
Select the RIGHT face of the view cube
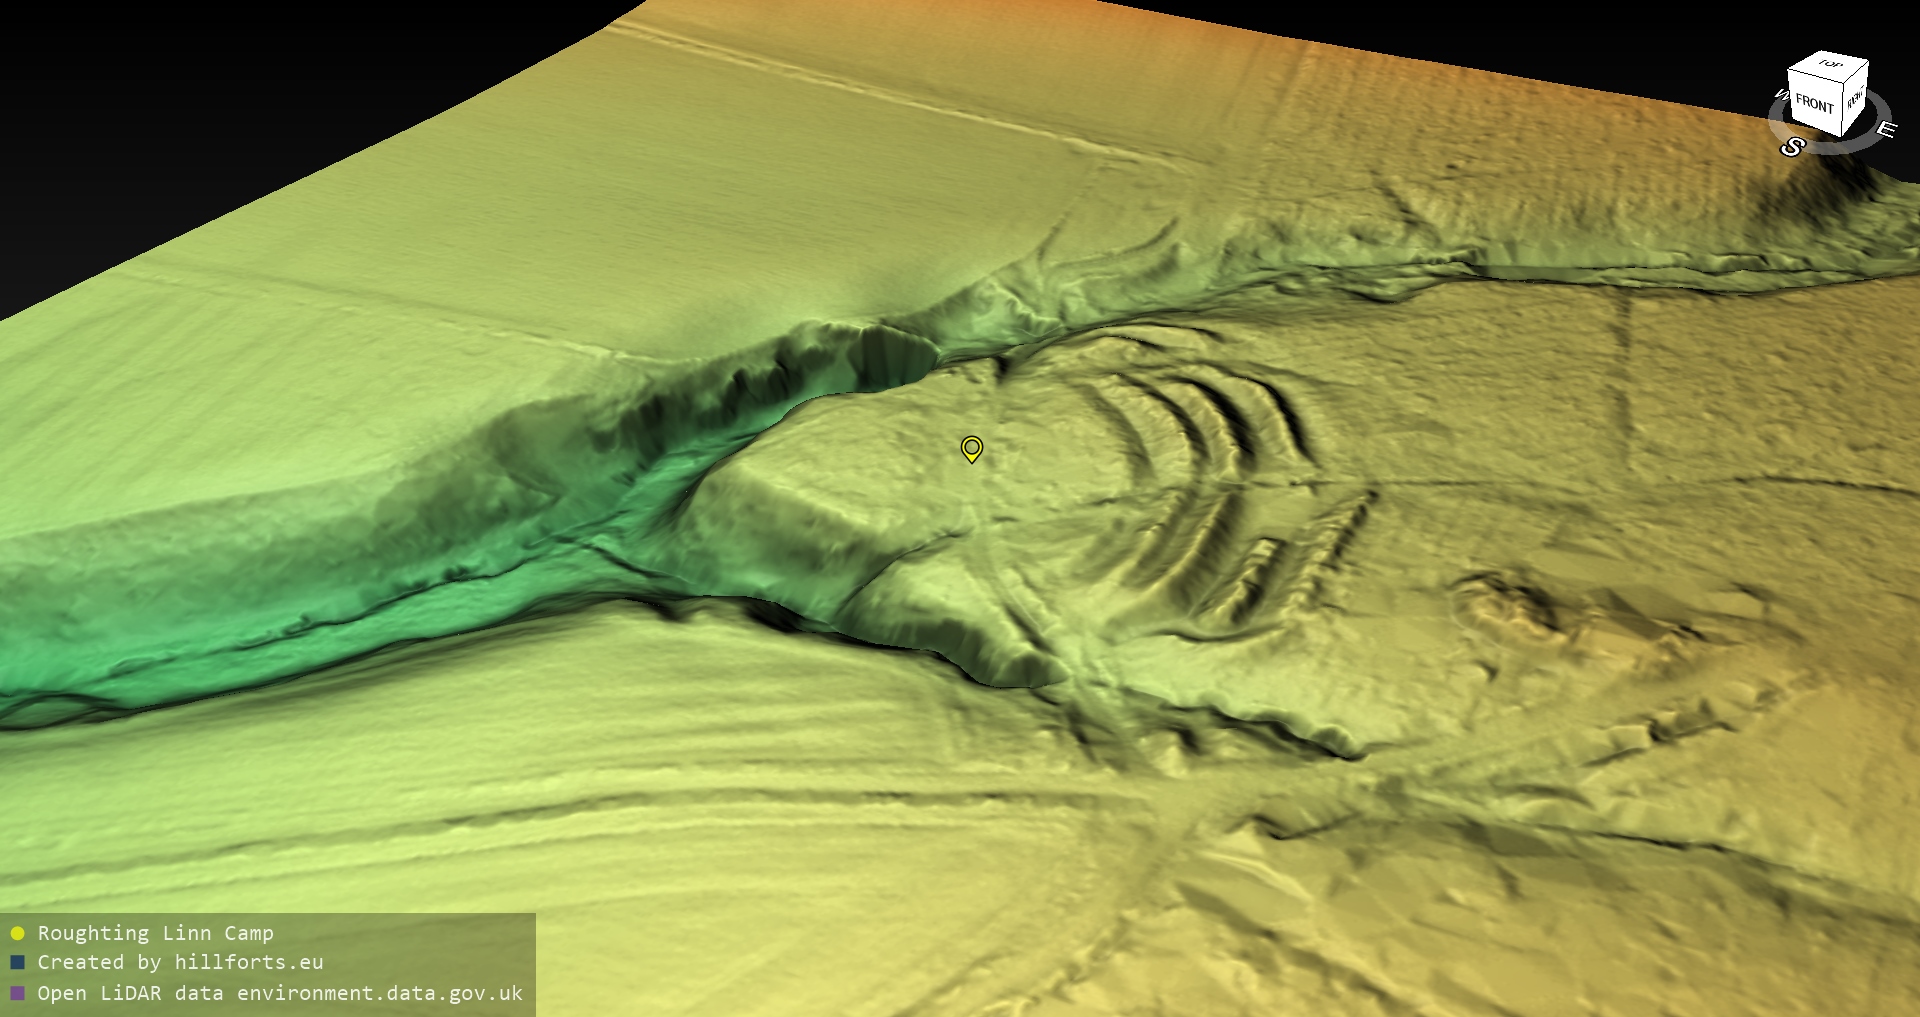1855,99
